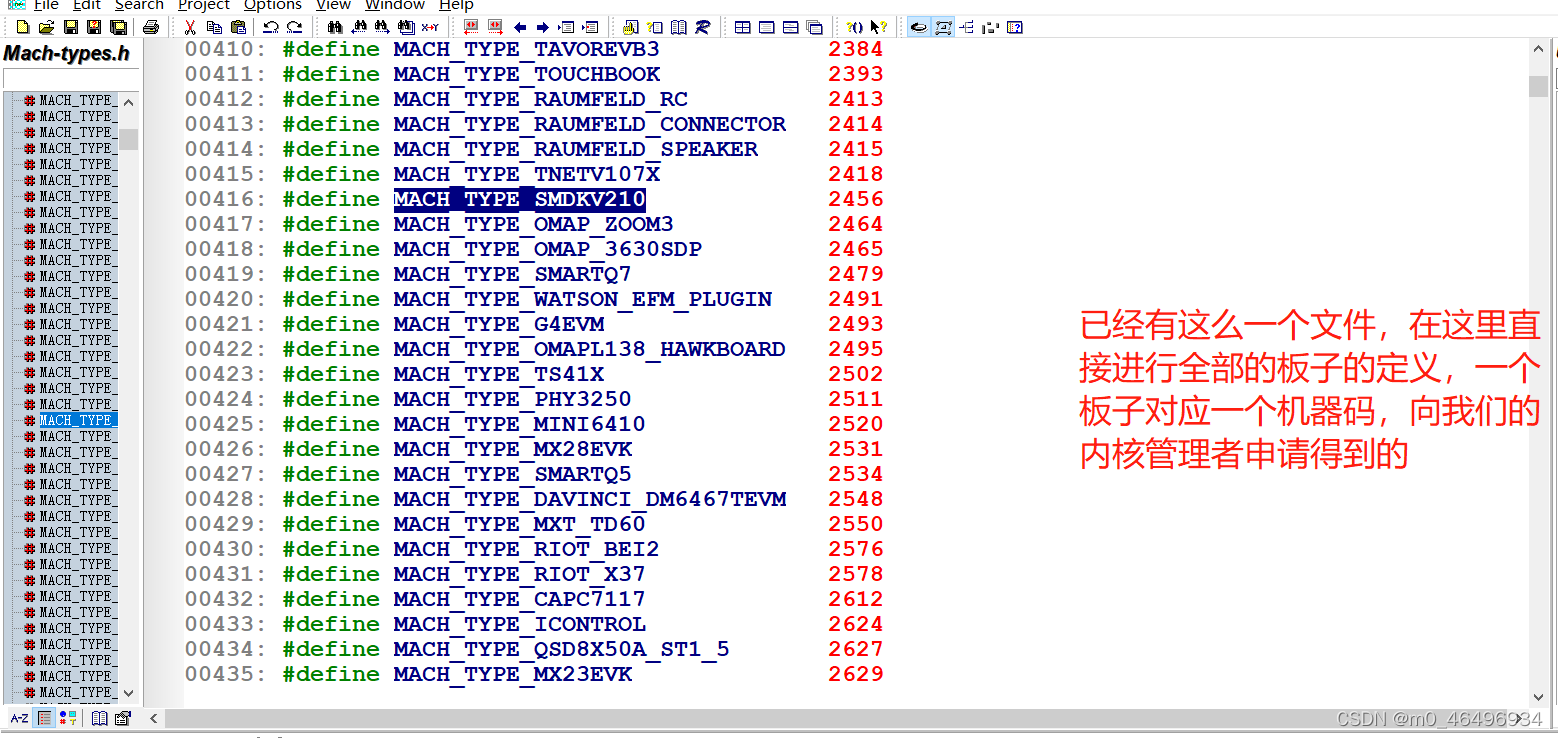Open the Edit menu
Image resolution: width=1558 pixels, height=738 pixels.
(x=87, y=5)
